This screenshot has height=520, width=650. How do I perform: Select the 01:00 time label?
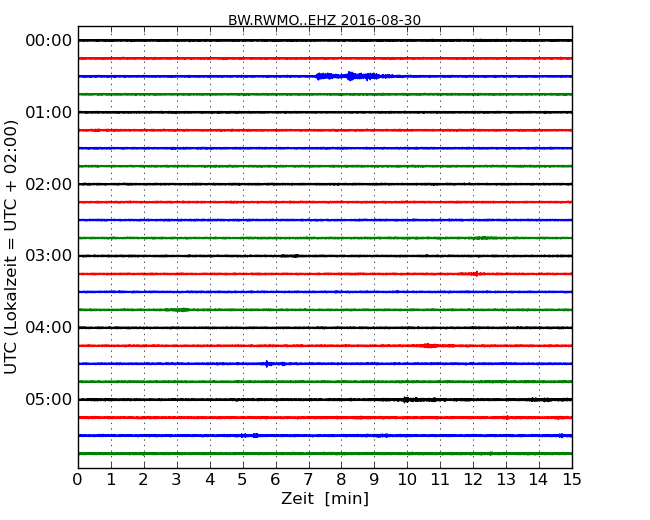coord(49,112)
